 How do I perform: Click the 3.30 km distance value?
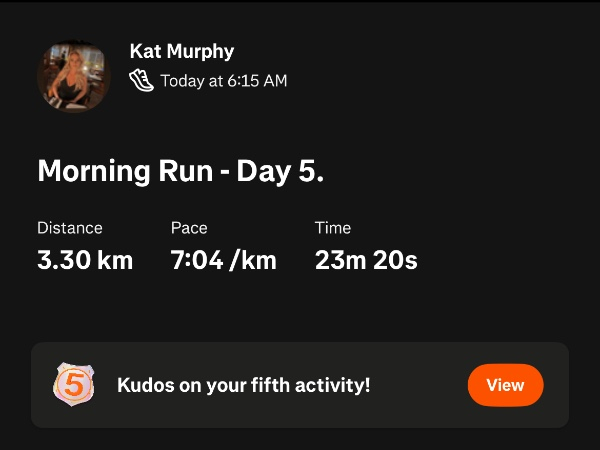(85, 261)
